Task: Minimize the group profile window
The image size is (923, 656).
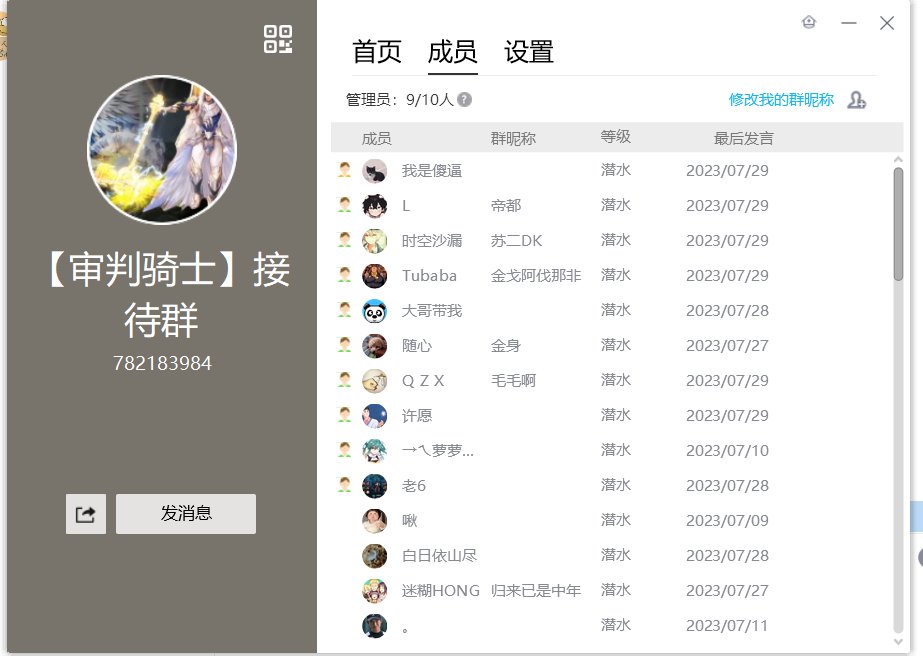Action: coord(849,23)
